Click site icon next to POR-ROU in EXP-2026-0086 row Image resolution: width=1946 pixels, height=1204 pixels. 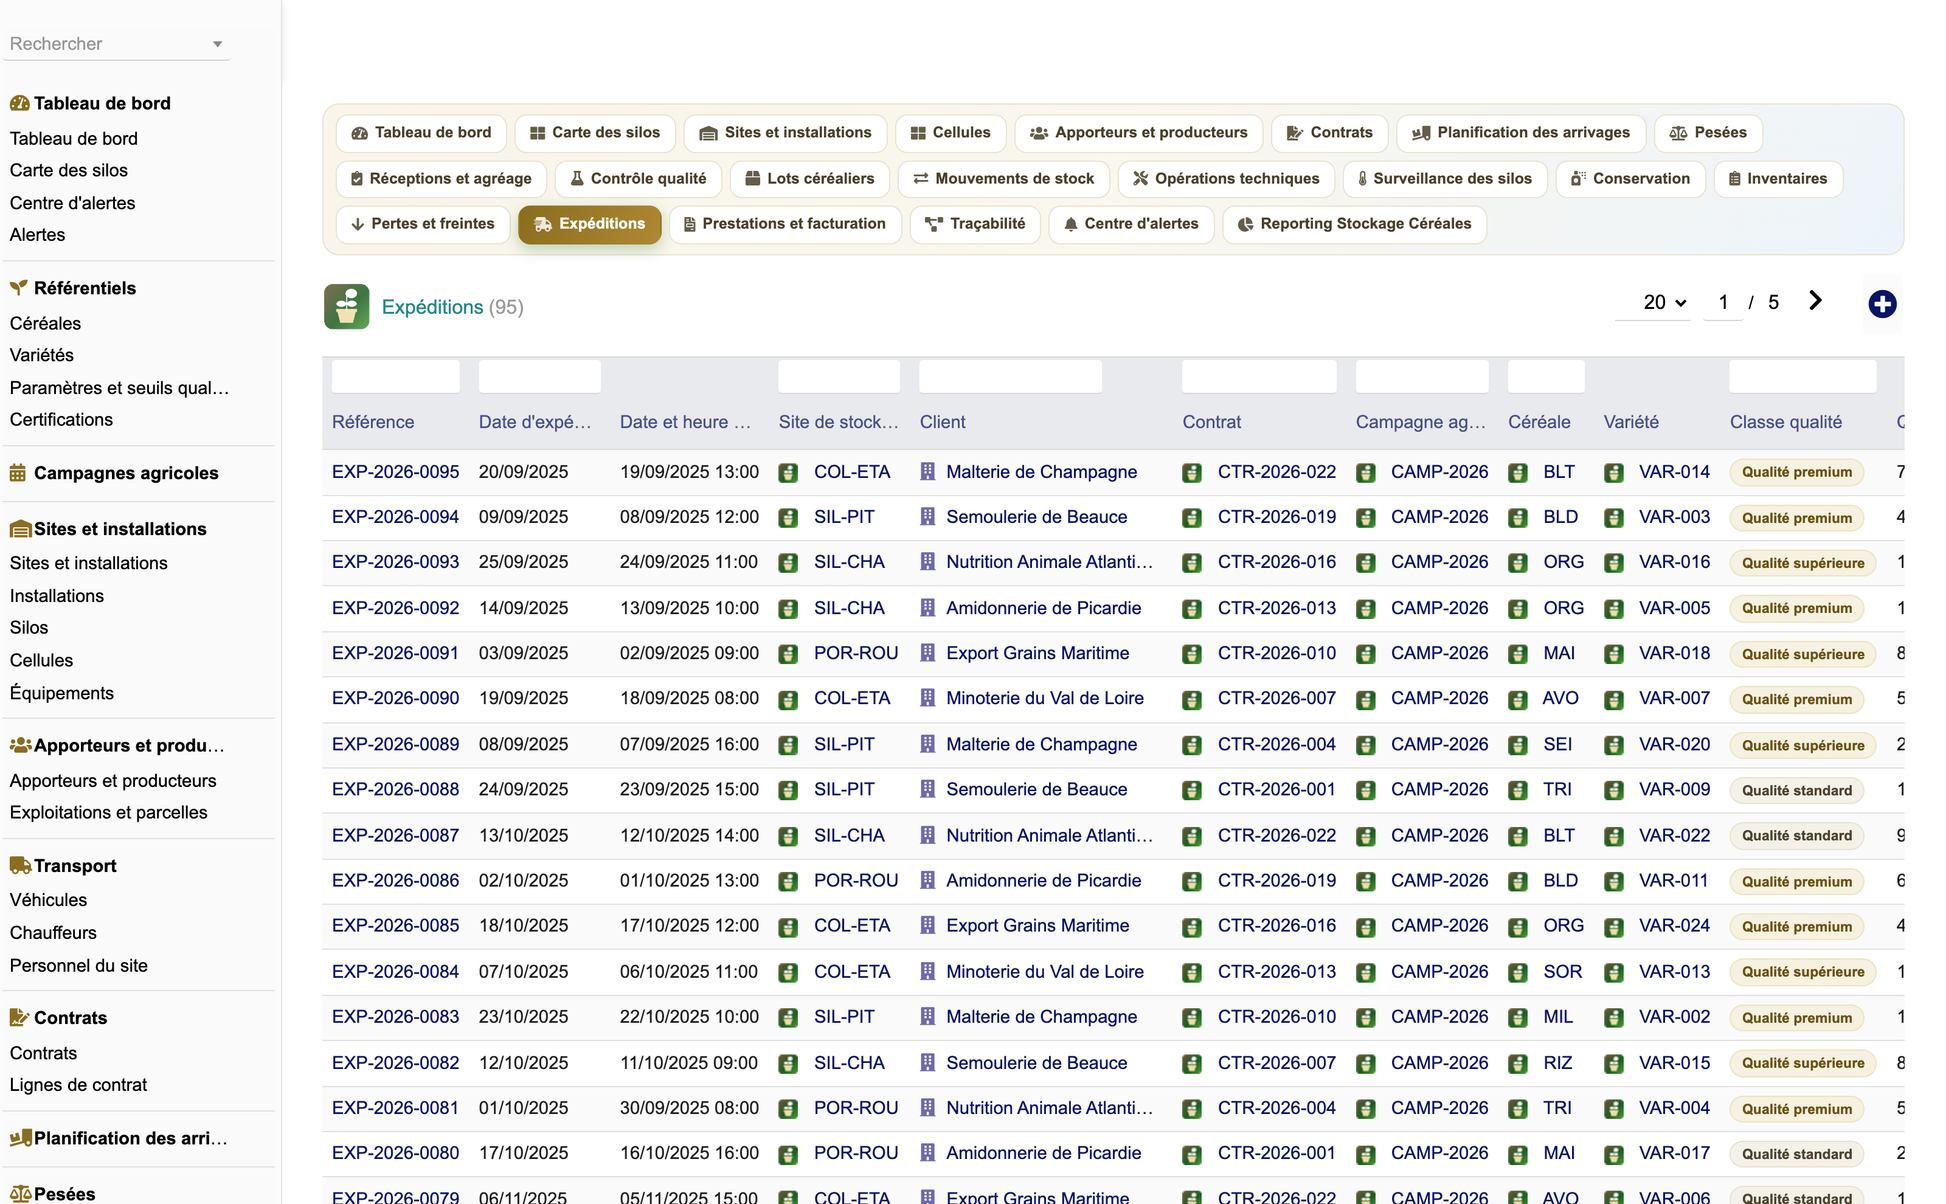click(x=788, y=881)
